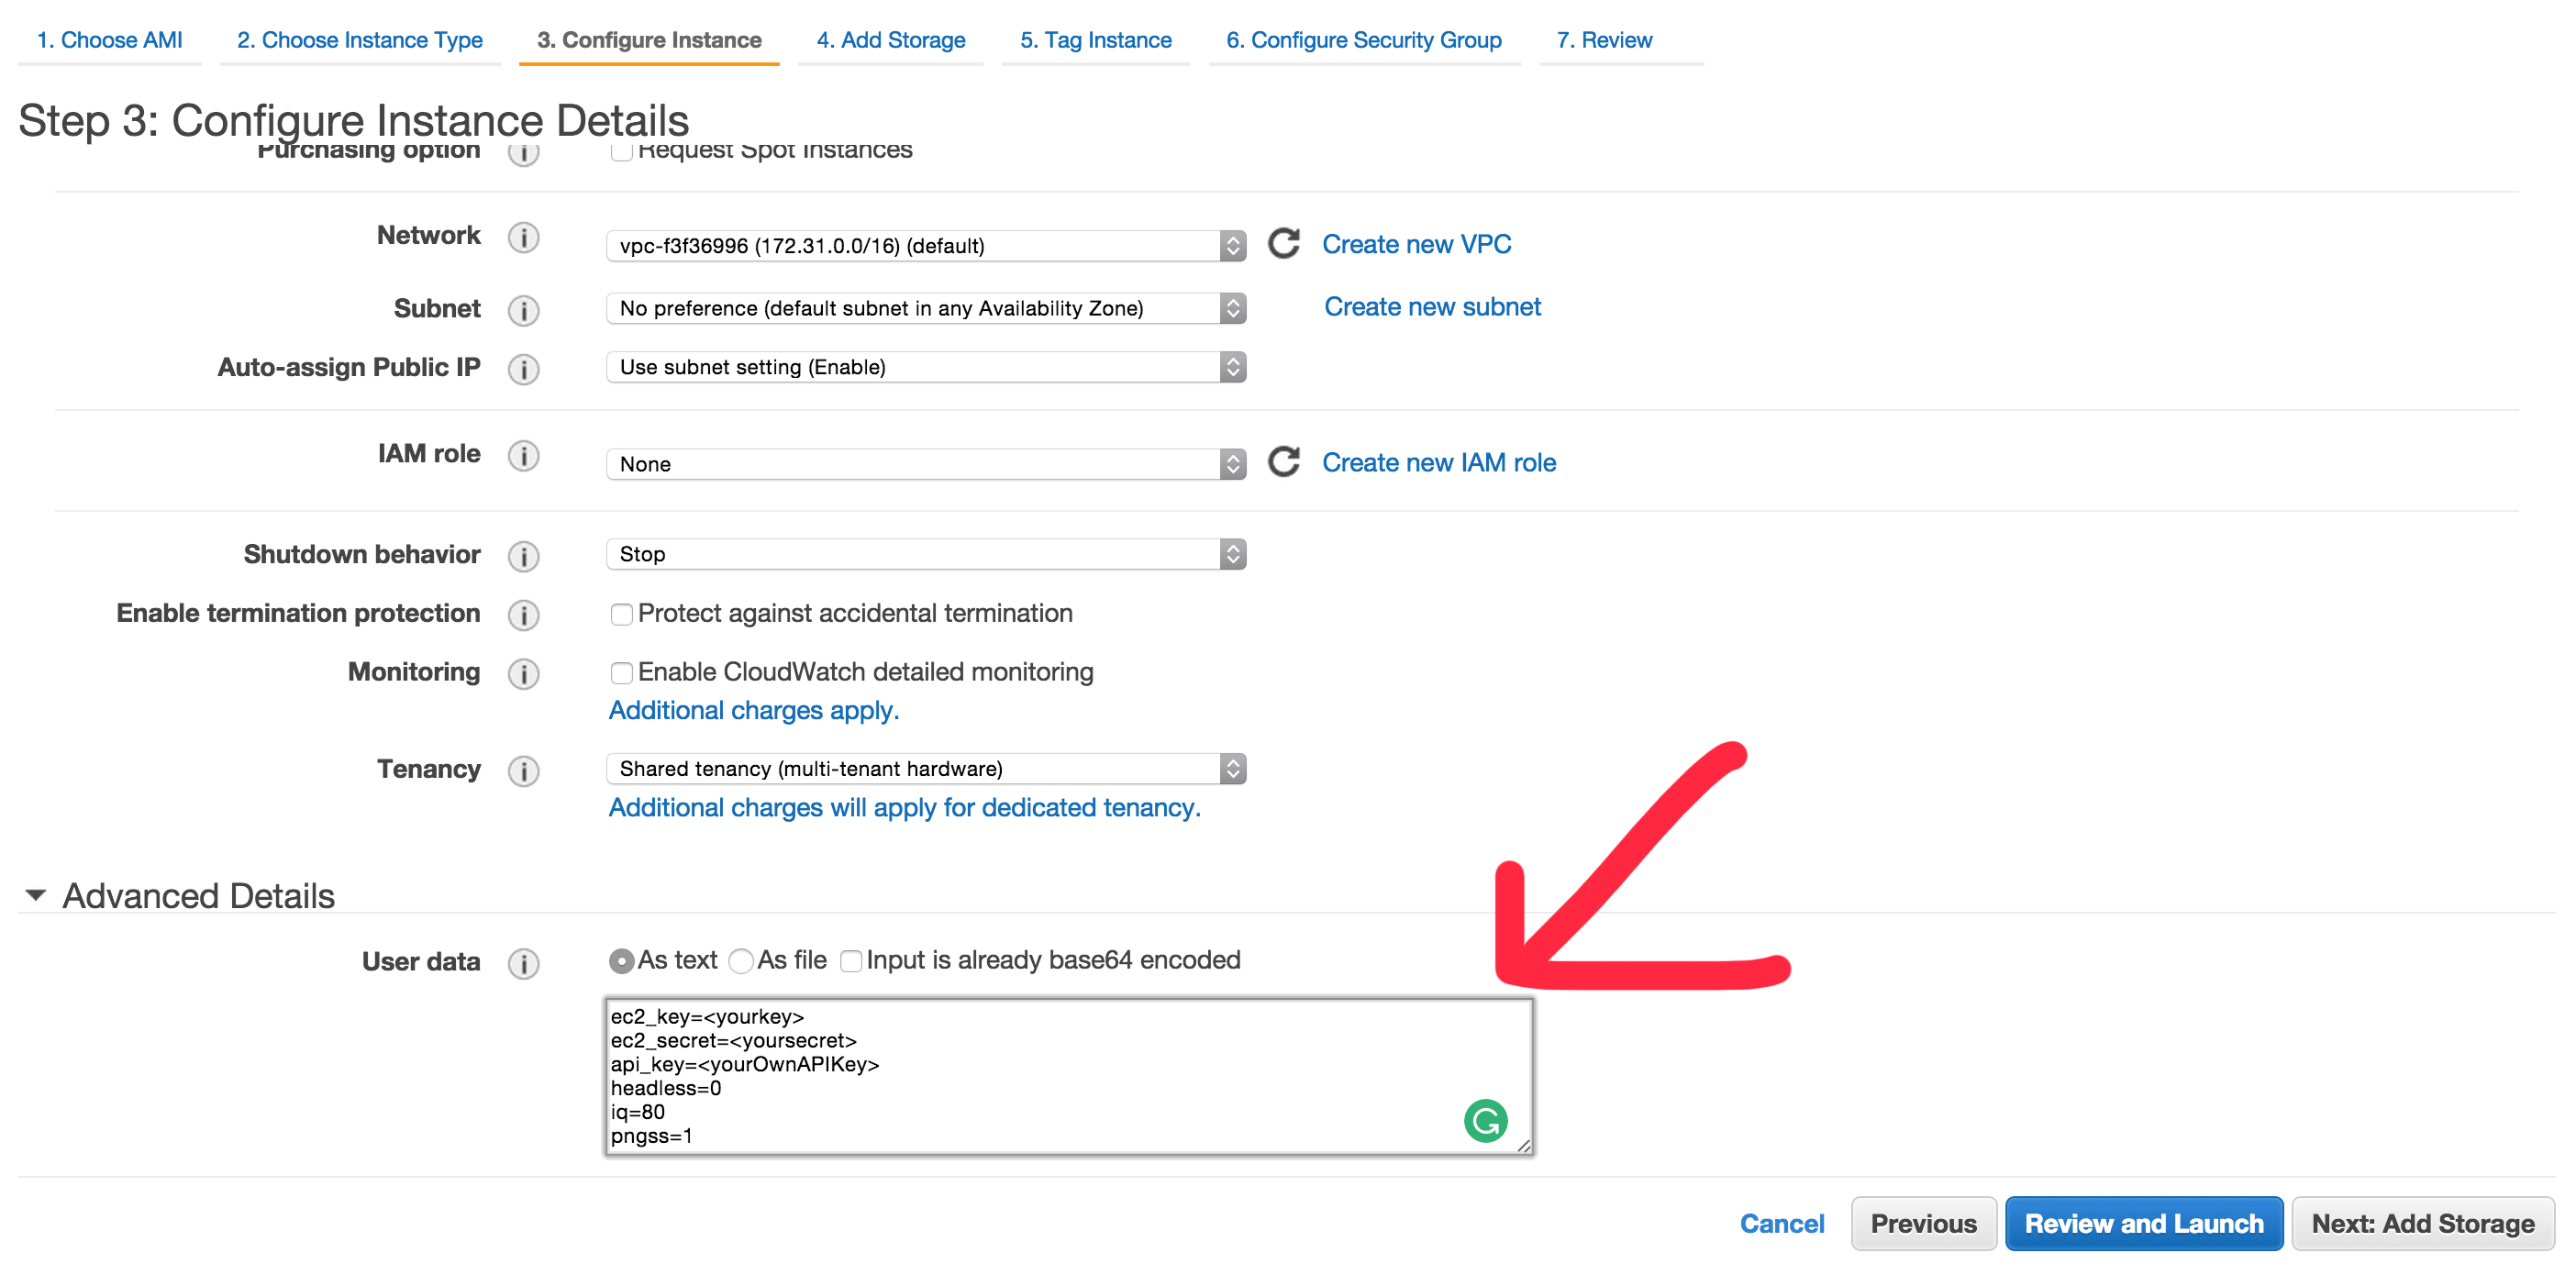2576x1275 pixels.
Task: Click the Cancel link
Action: (1782, 1224)
